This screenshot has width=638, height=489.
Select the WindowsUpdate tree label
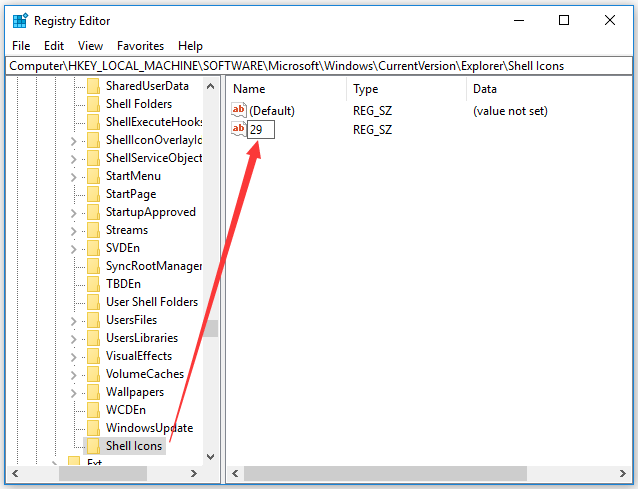coord(149,428)
